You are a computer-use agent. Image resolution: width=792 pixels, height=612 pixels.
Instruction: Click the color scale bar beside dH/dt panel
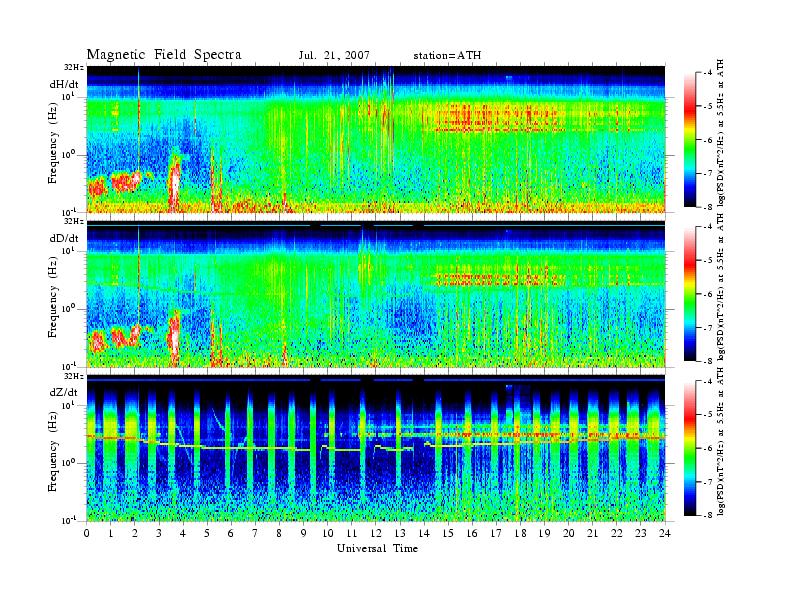(689, 140)
